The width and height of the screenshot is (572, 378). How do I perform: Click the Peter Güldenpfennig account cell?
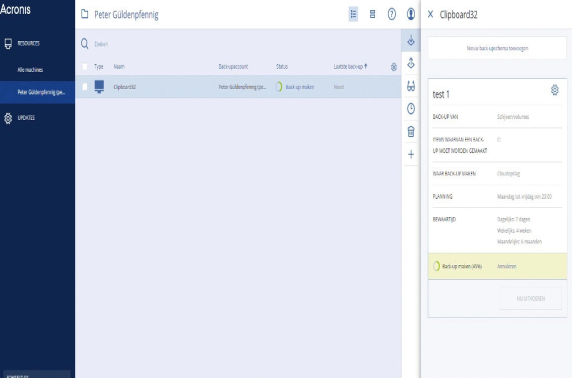[242, 87]
